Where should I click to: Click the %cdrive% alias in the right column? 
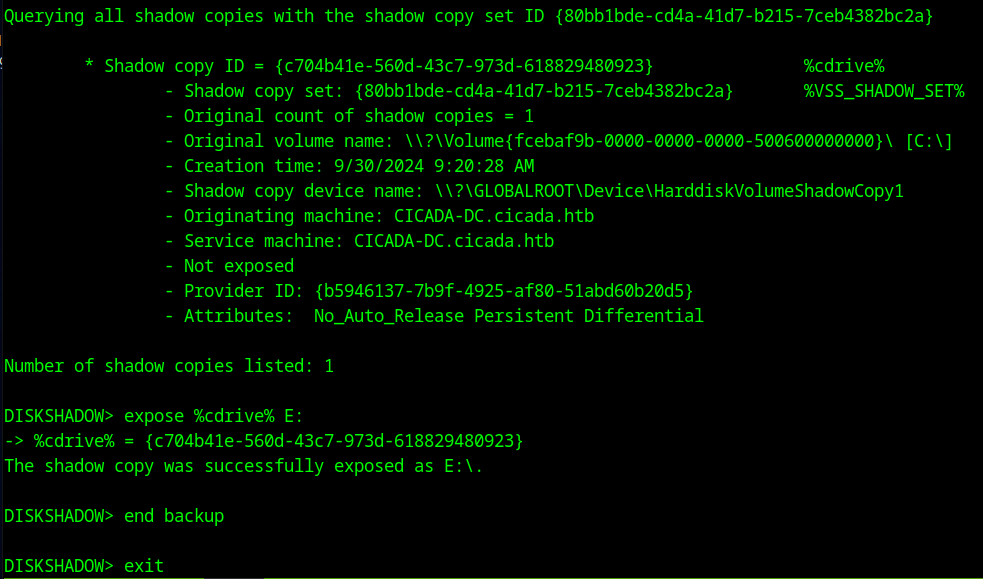[844, 66]
